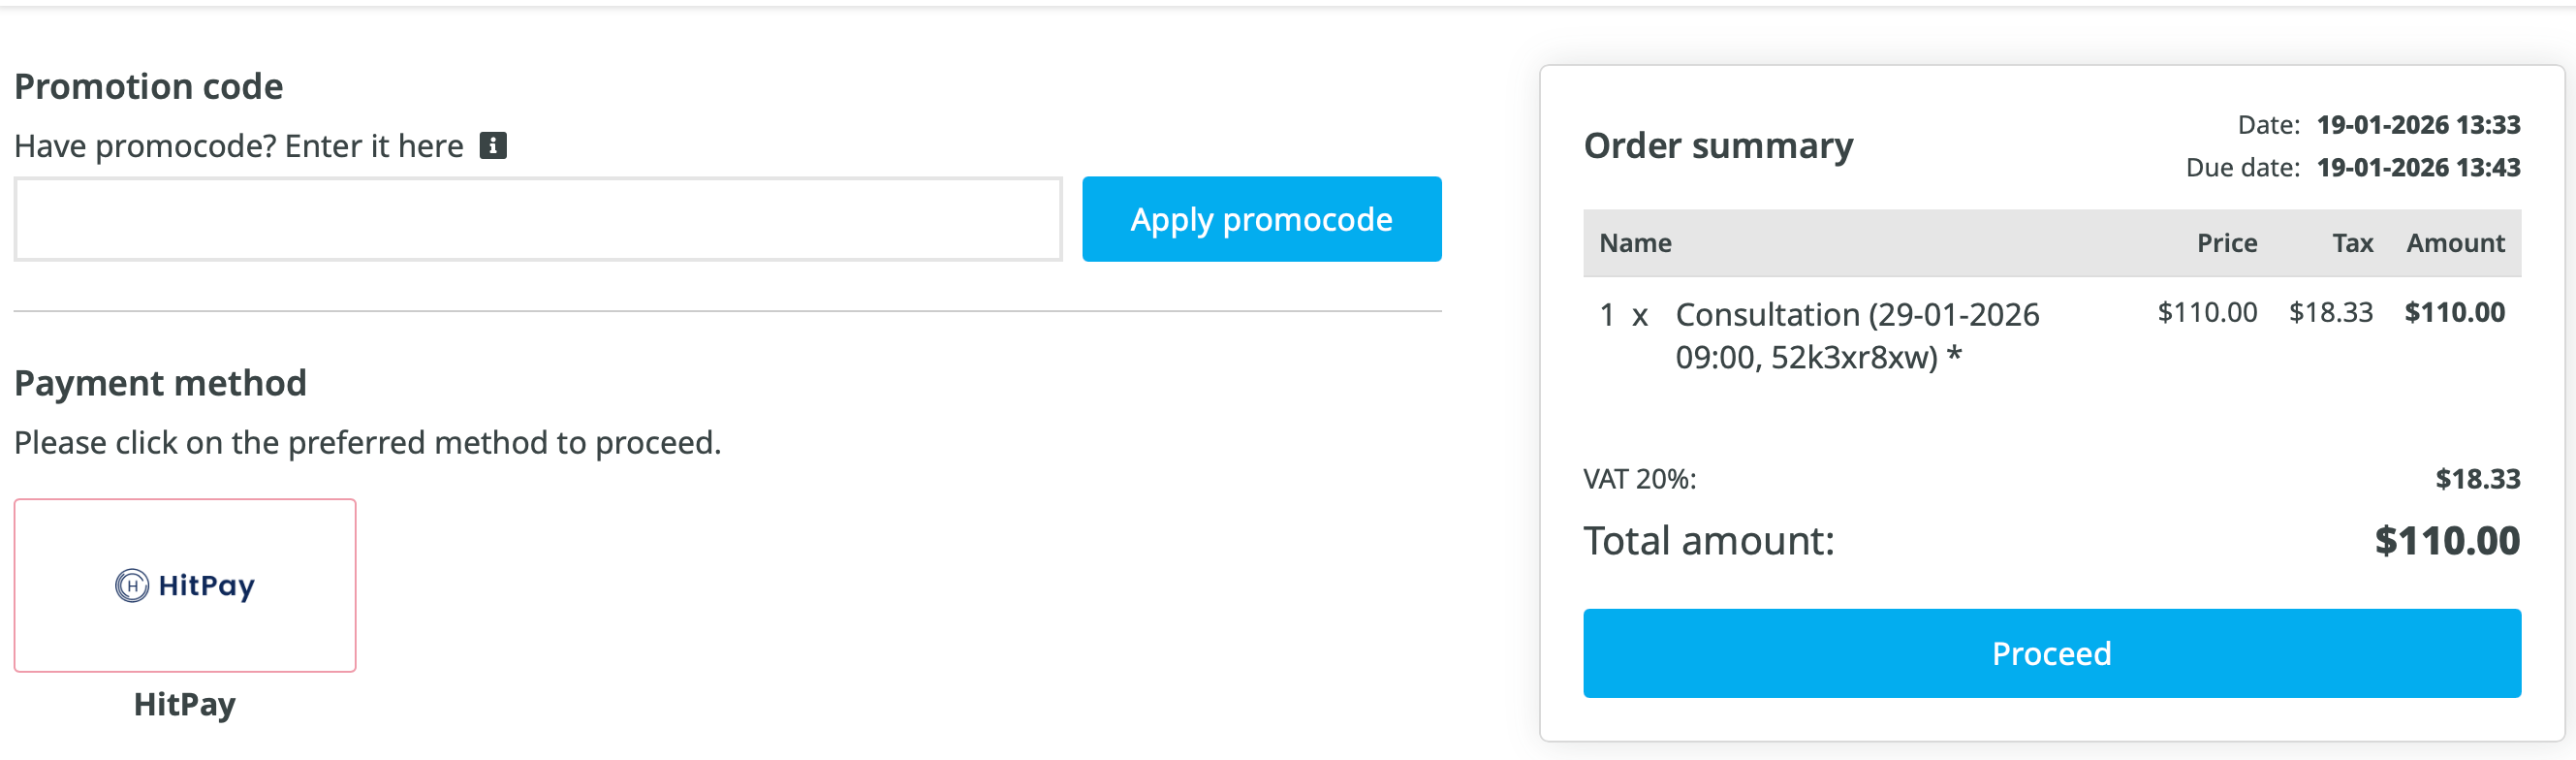Click the Amount column header

coord(2455,243)
